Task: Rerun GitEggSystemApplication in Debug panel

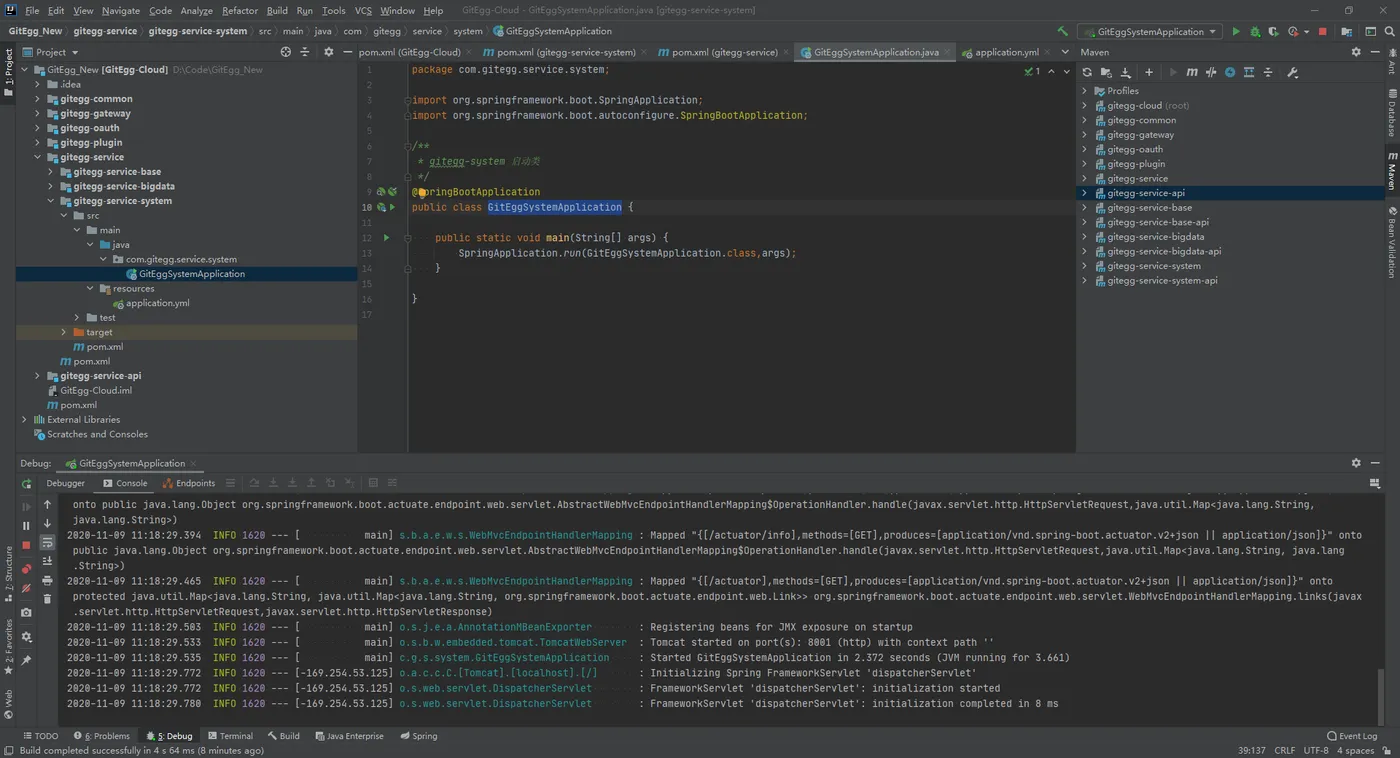Action: tap(27, 484)
